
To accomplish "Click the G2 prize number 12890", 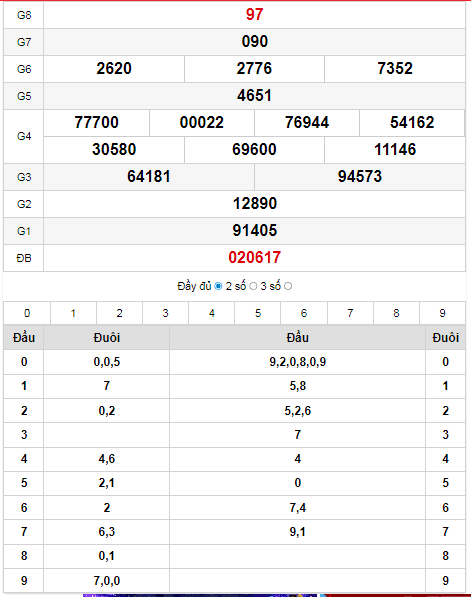I will [x=254, y=204].
